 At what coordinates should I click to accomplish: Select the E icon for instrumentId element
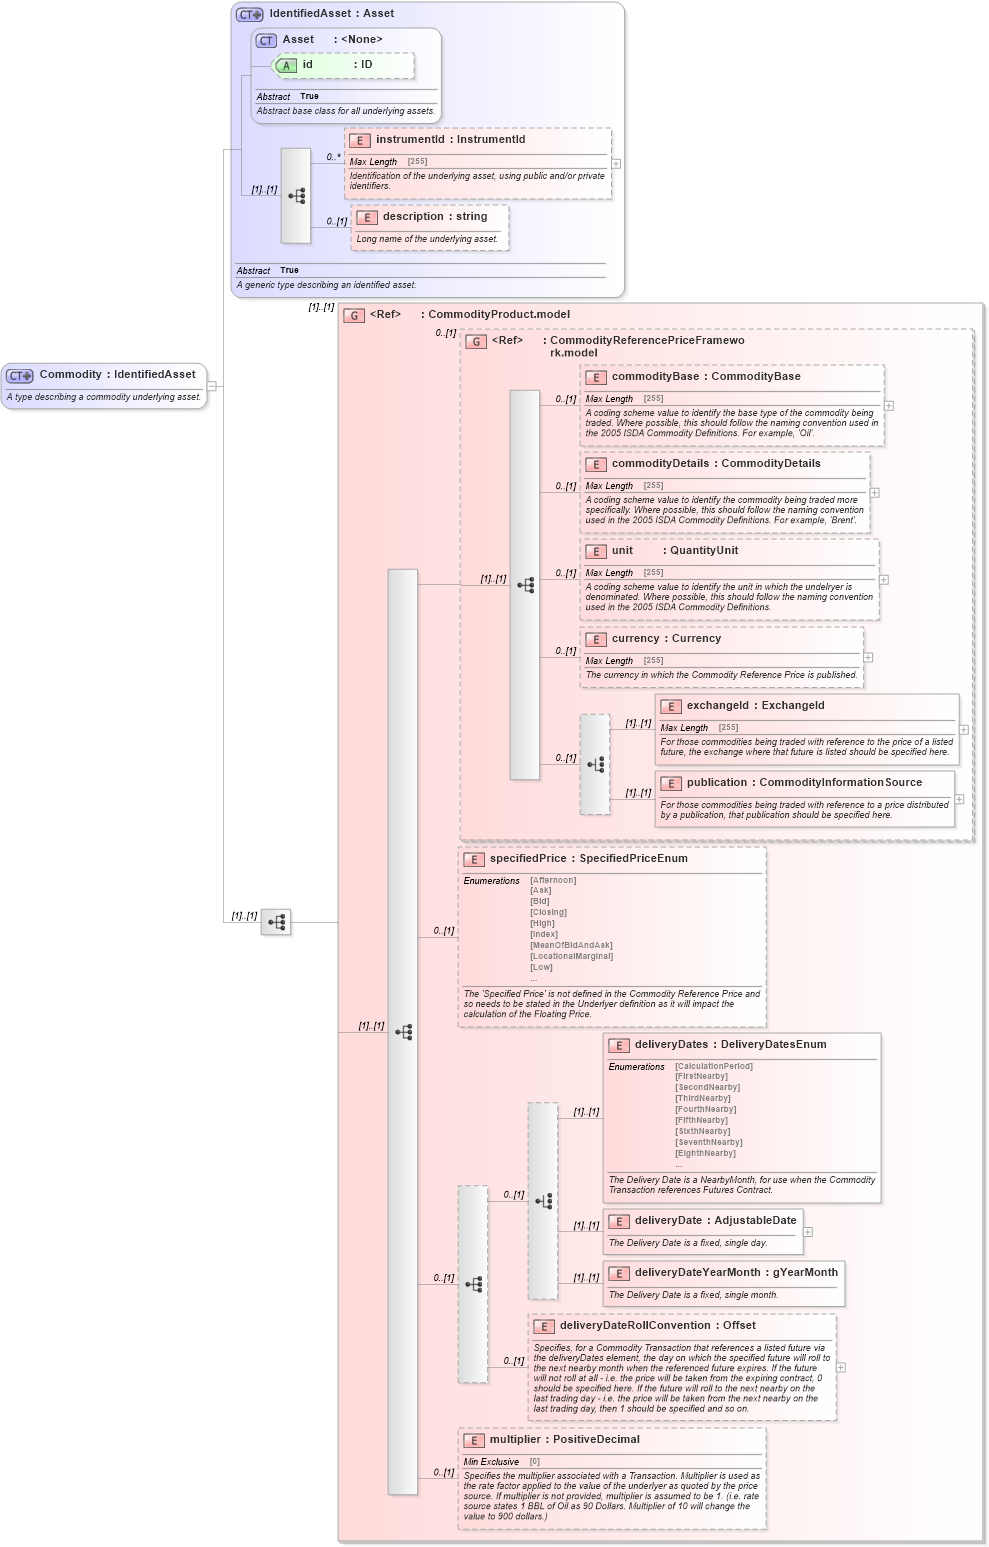point(360,141)
